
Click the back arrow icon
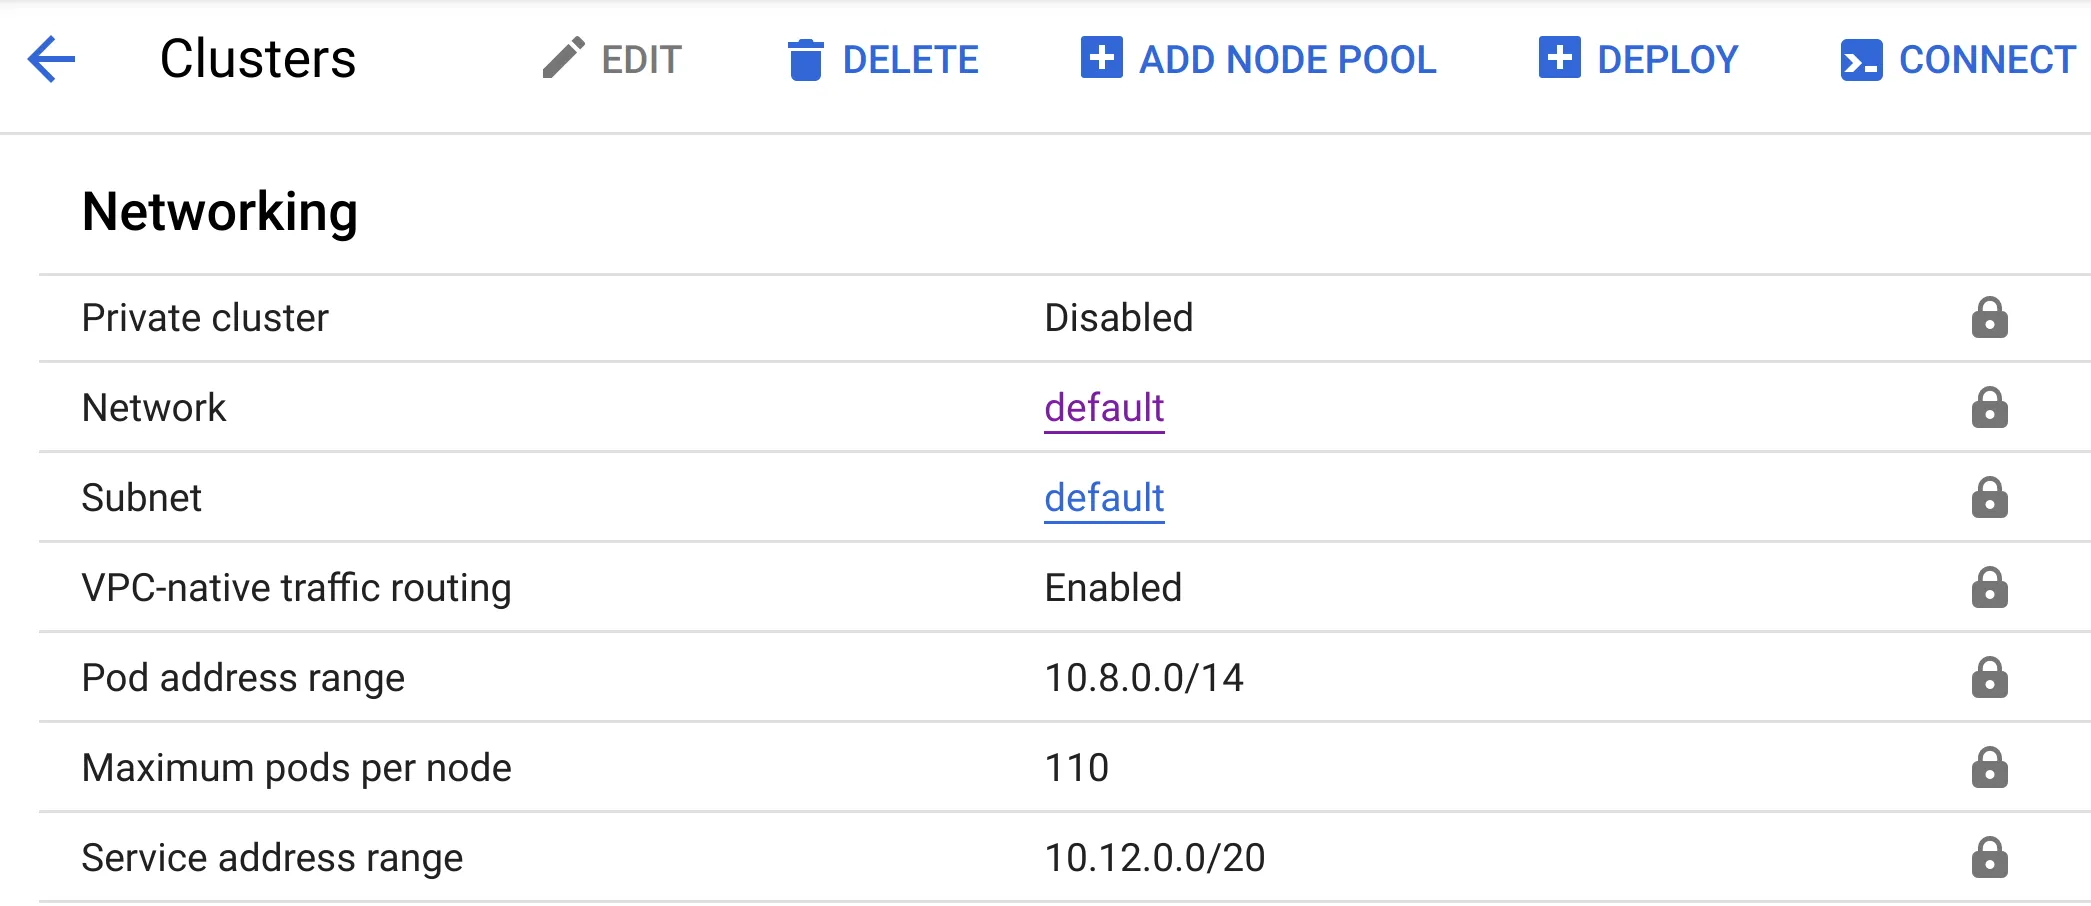(52, 59)
